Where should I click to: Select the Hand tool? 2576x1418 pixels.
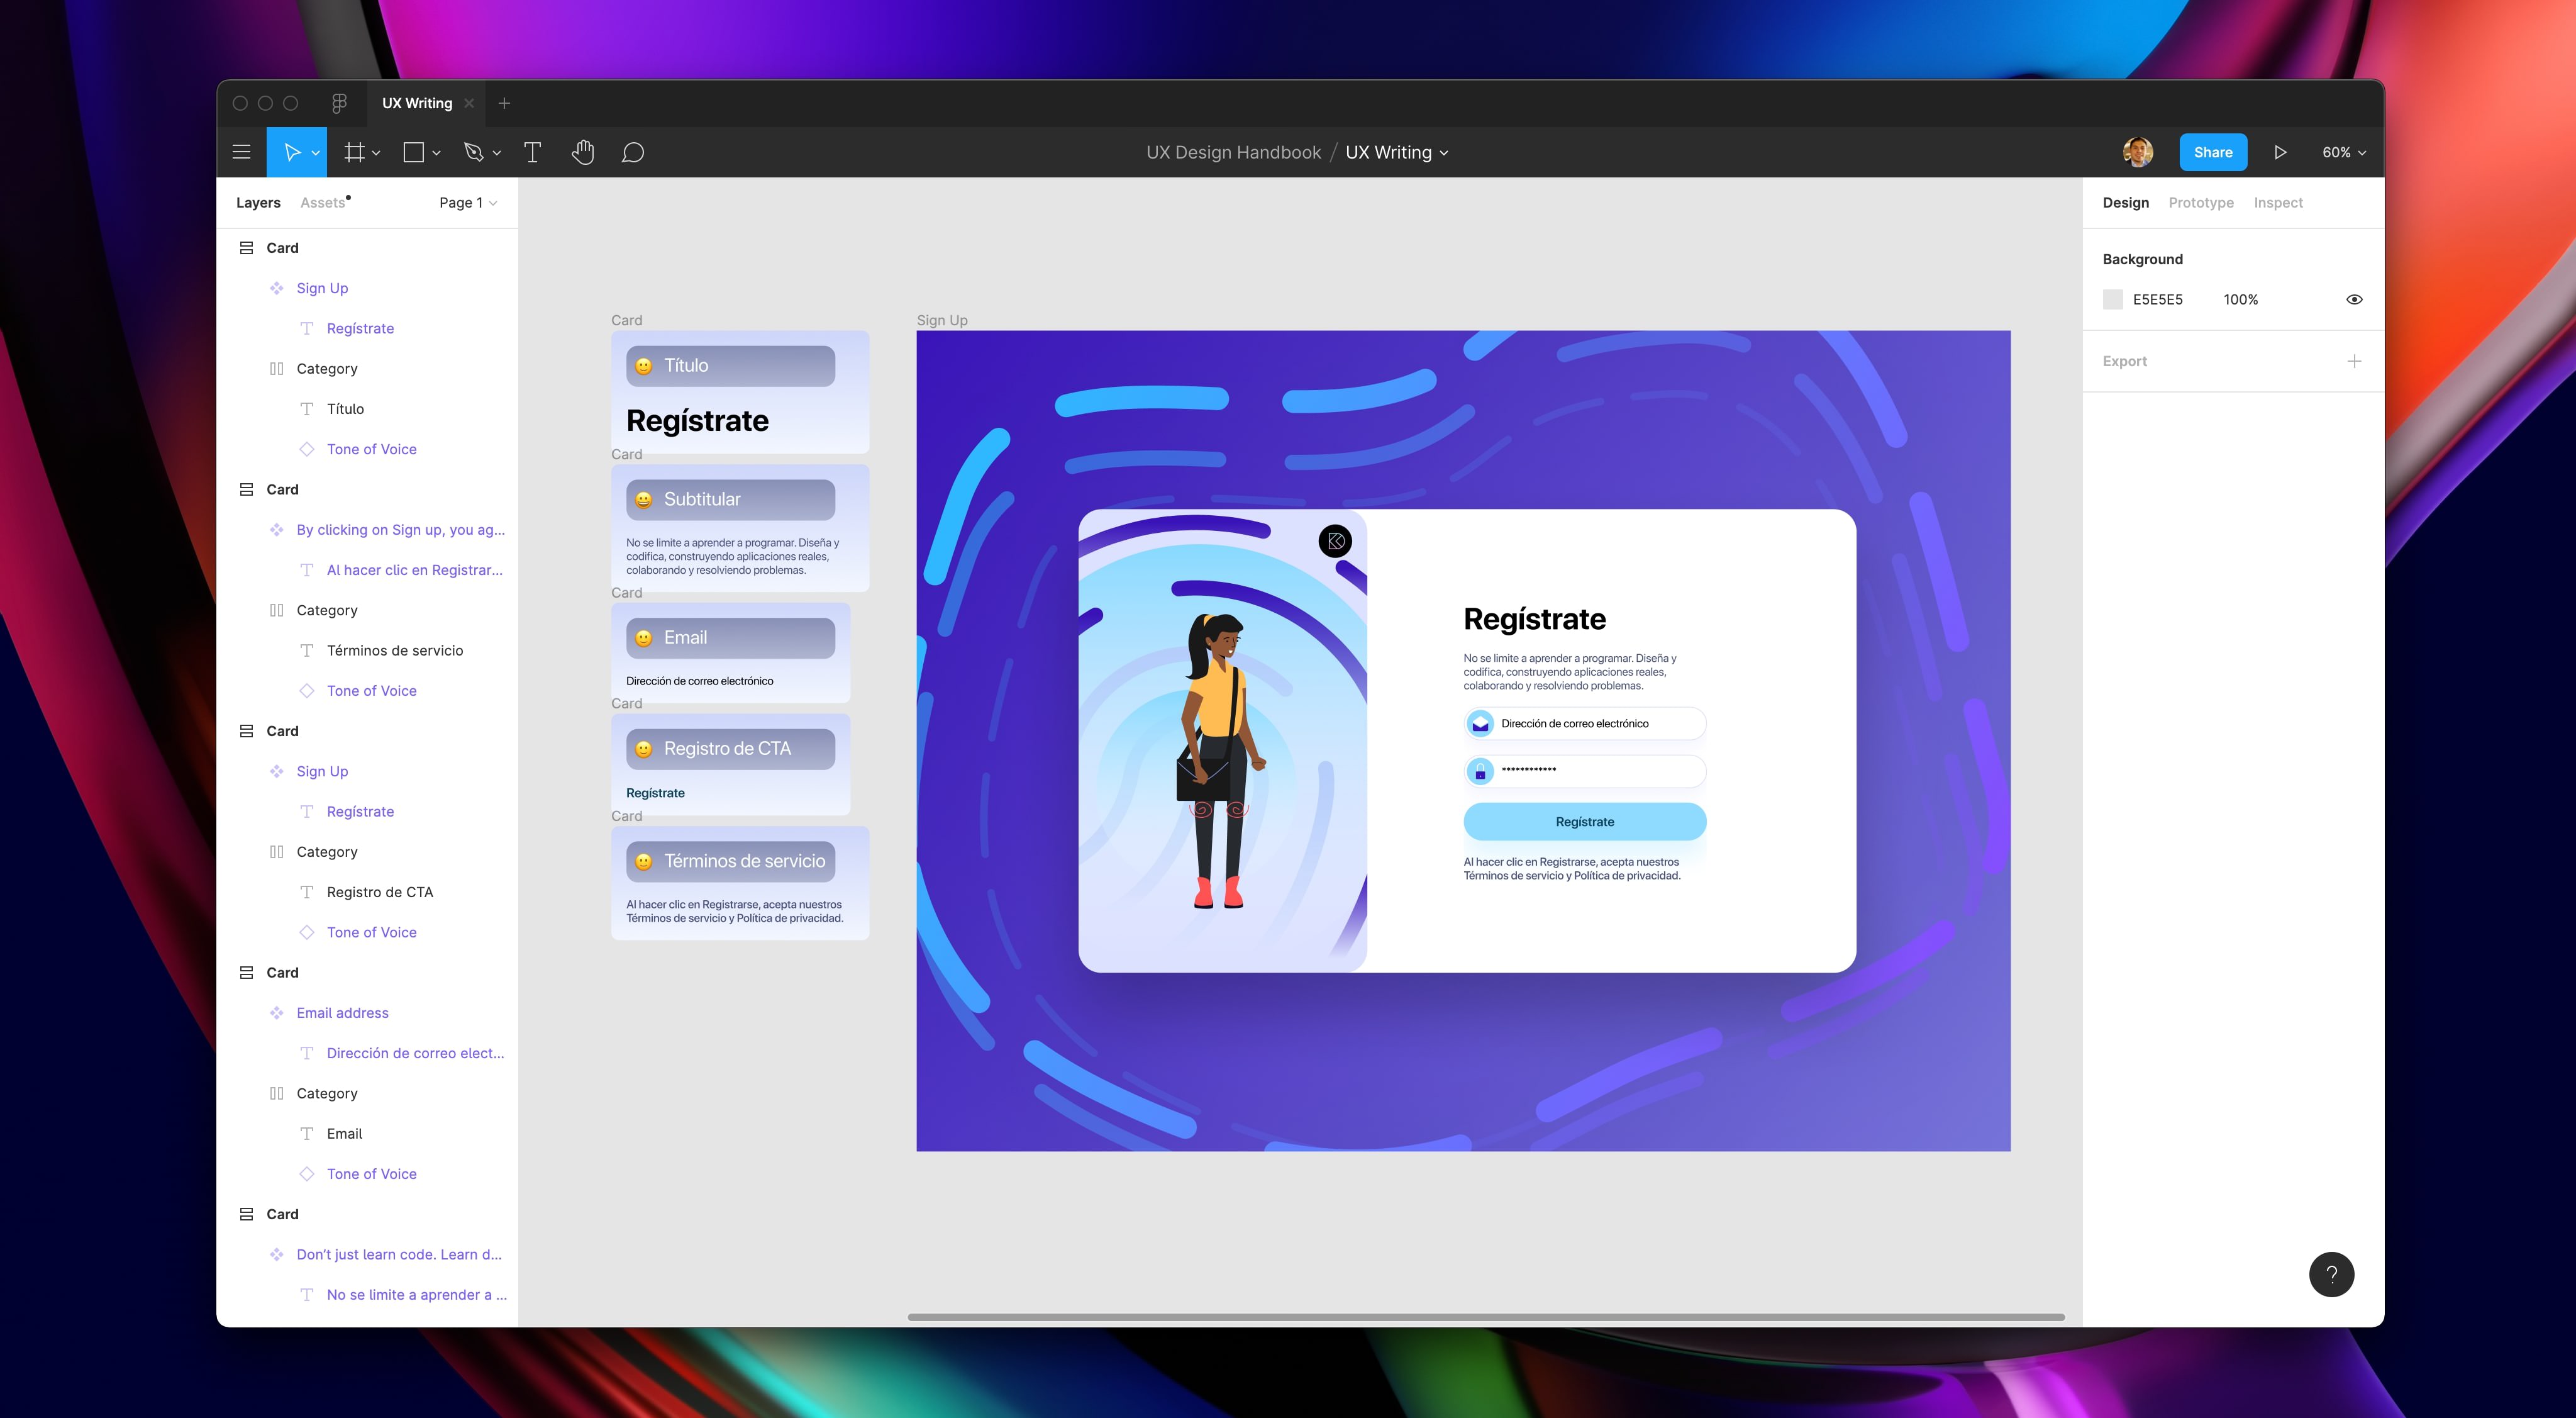pyautogui.click(x=583, y=152)
